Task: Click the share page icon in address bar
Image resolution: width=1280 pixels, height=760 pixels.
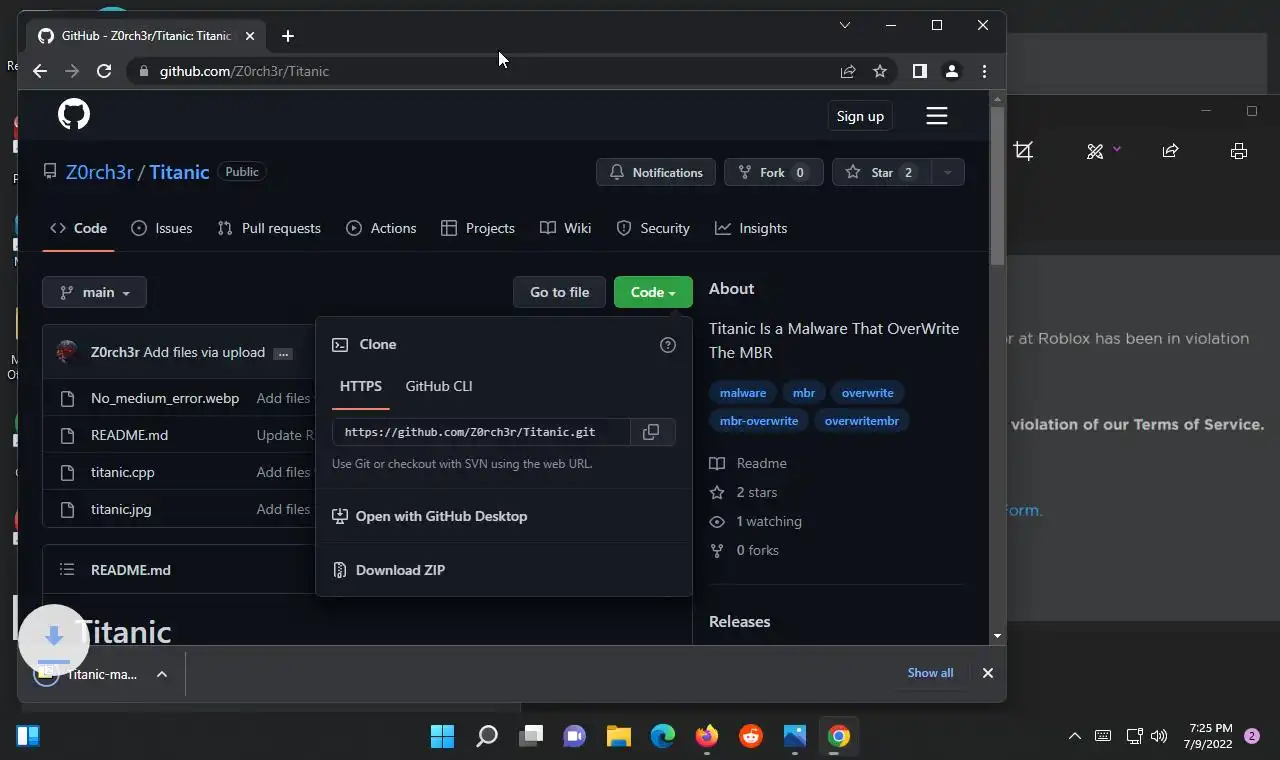Action: tap(848, 71)
